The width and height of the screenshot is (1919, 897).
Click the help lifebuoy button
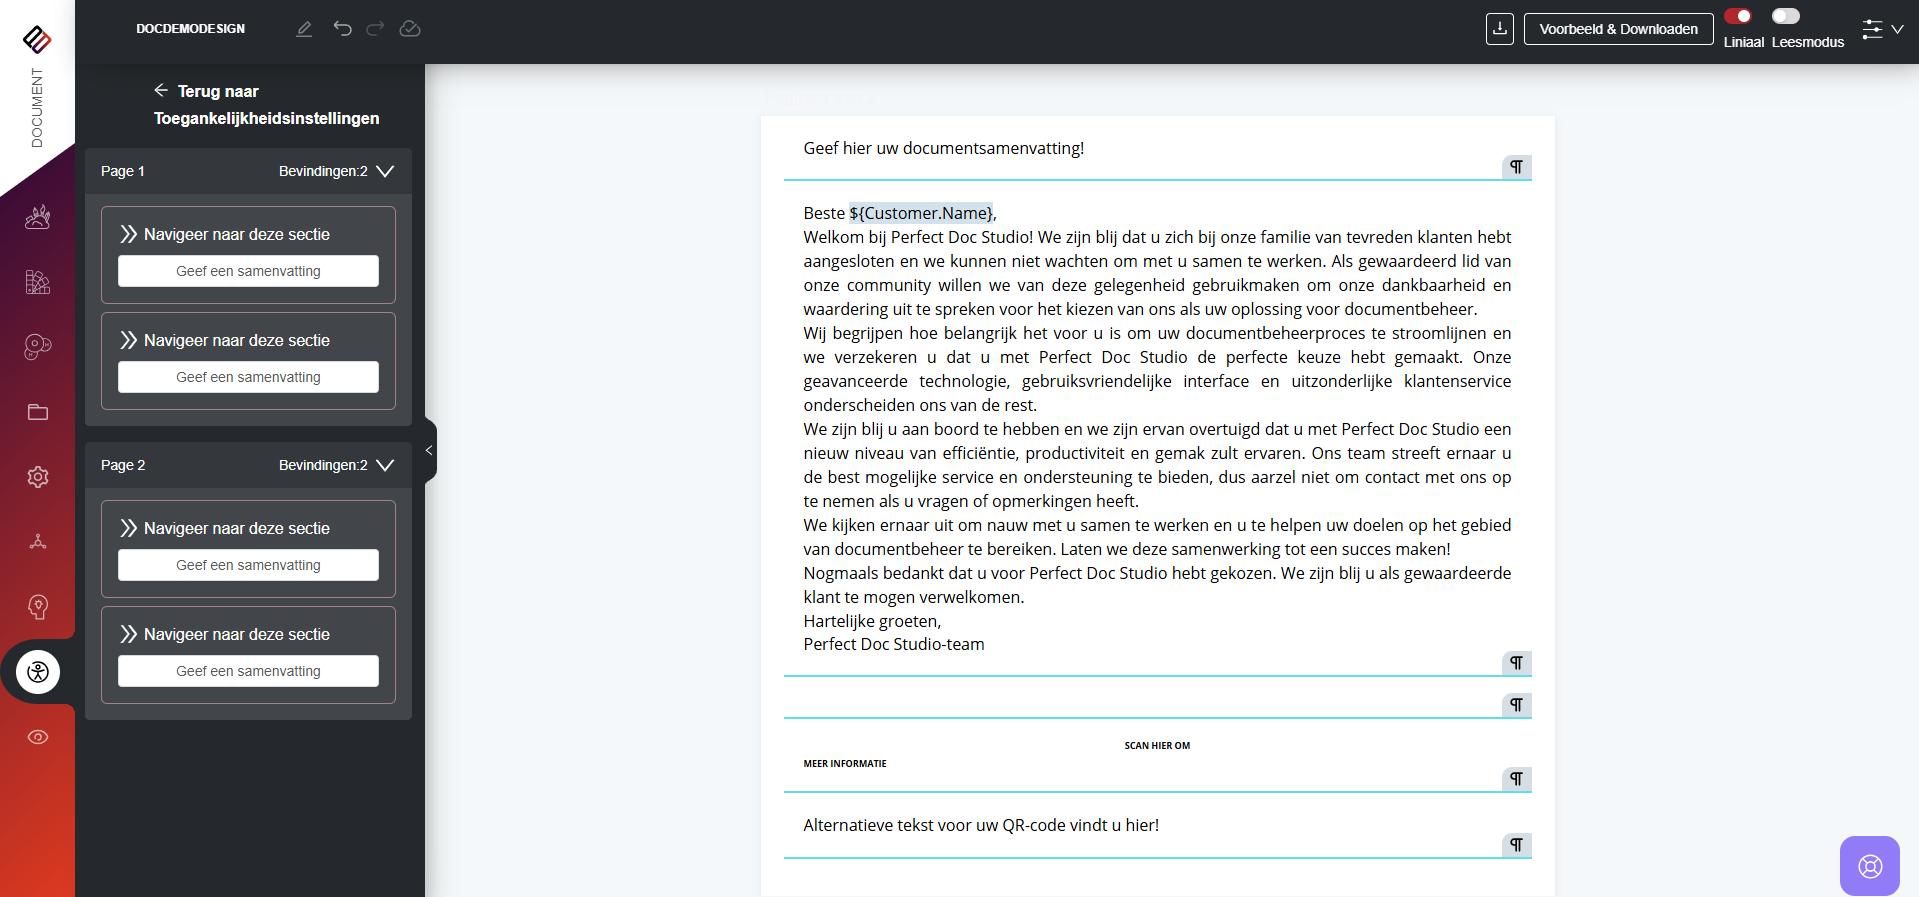point(1869,866)
